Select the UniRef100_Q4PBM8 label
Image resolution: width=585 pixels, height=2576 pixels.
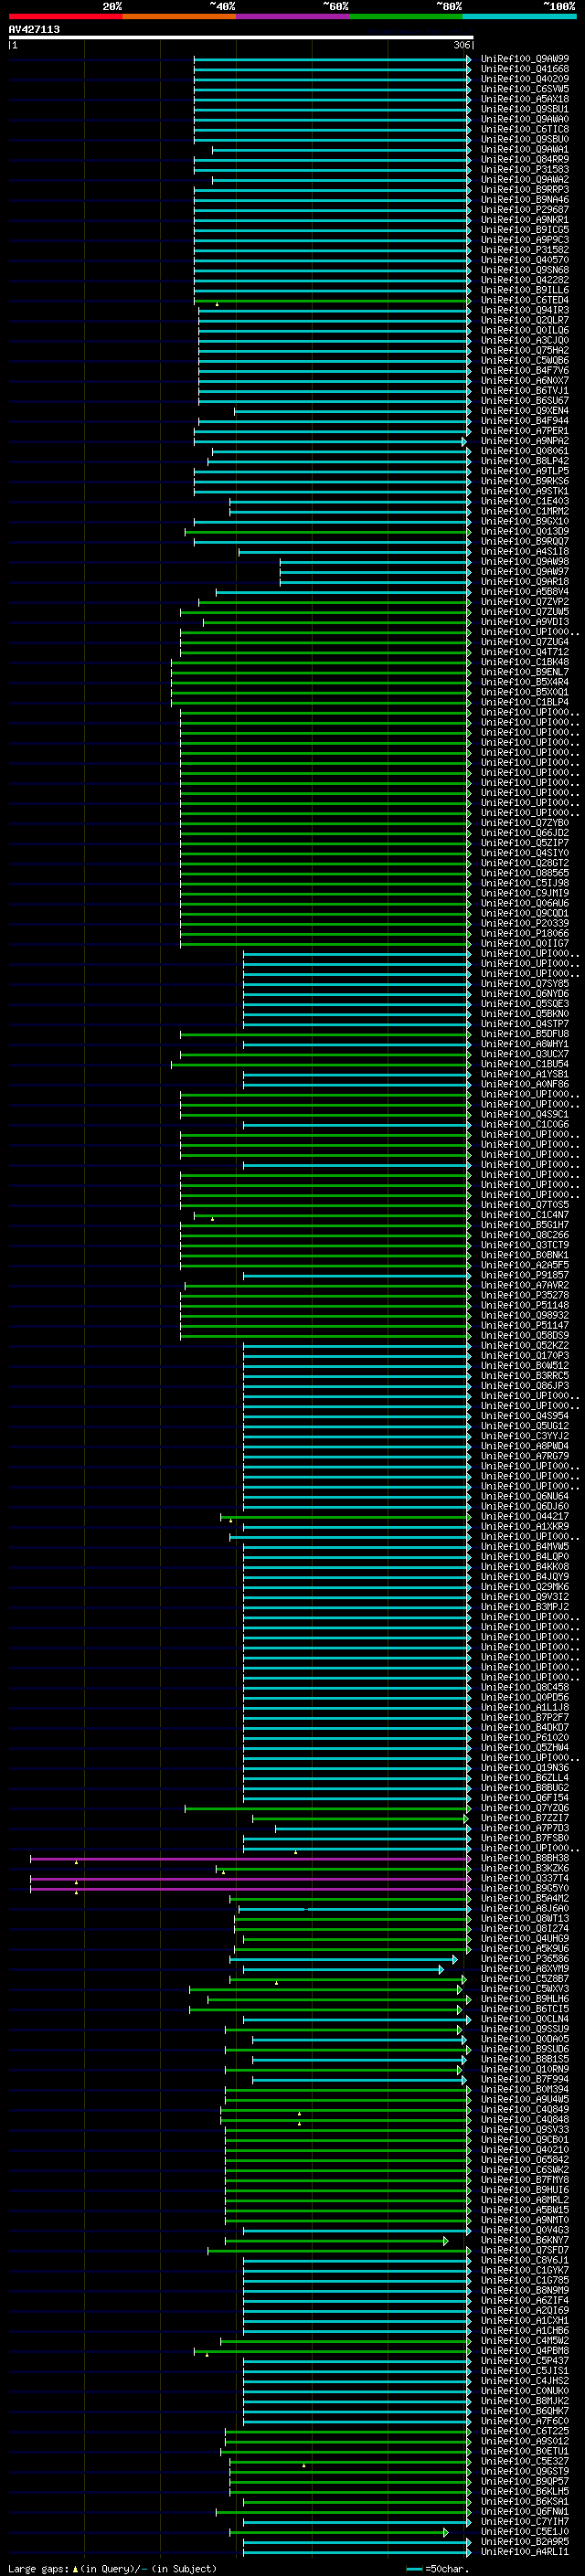(525, 2351)
